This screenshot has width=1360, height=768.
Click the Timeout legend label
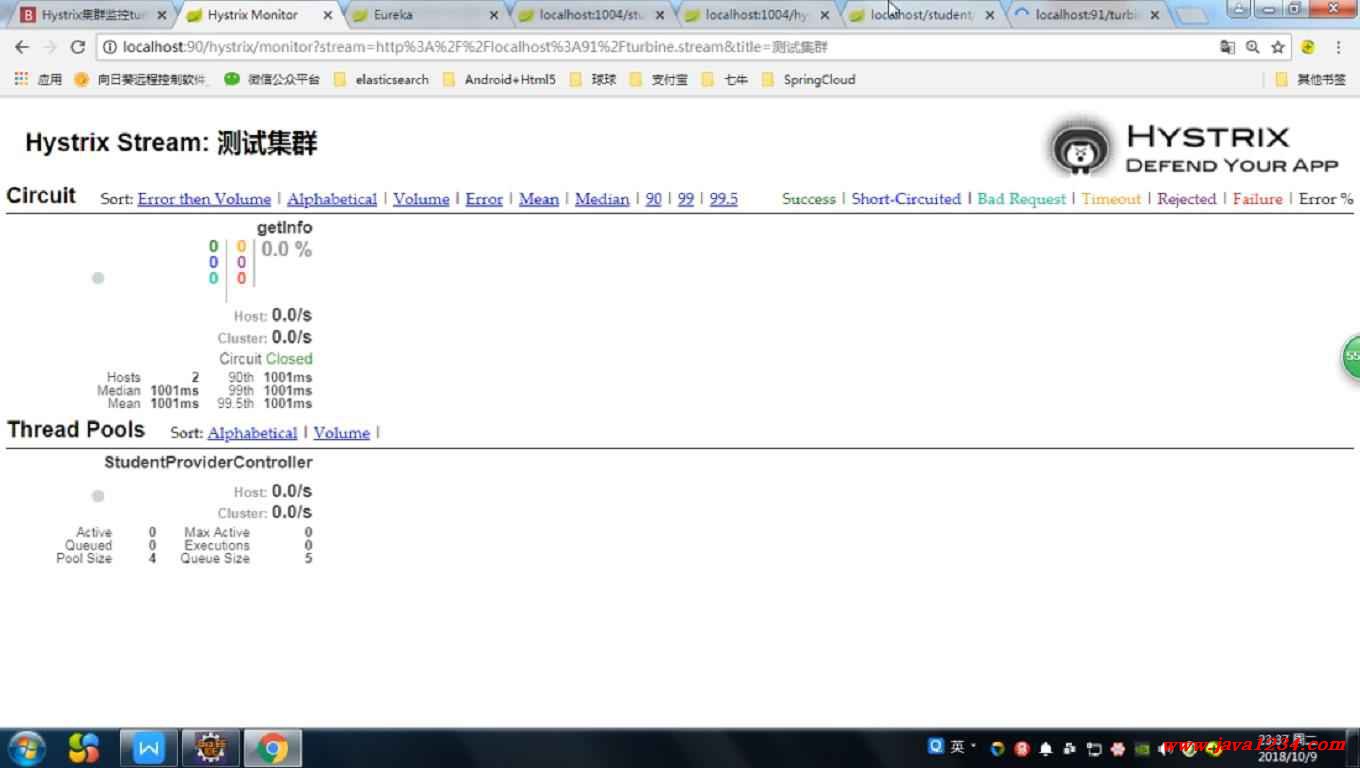click(x=1111, y=199)
